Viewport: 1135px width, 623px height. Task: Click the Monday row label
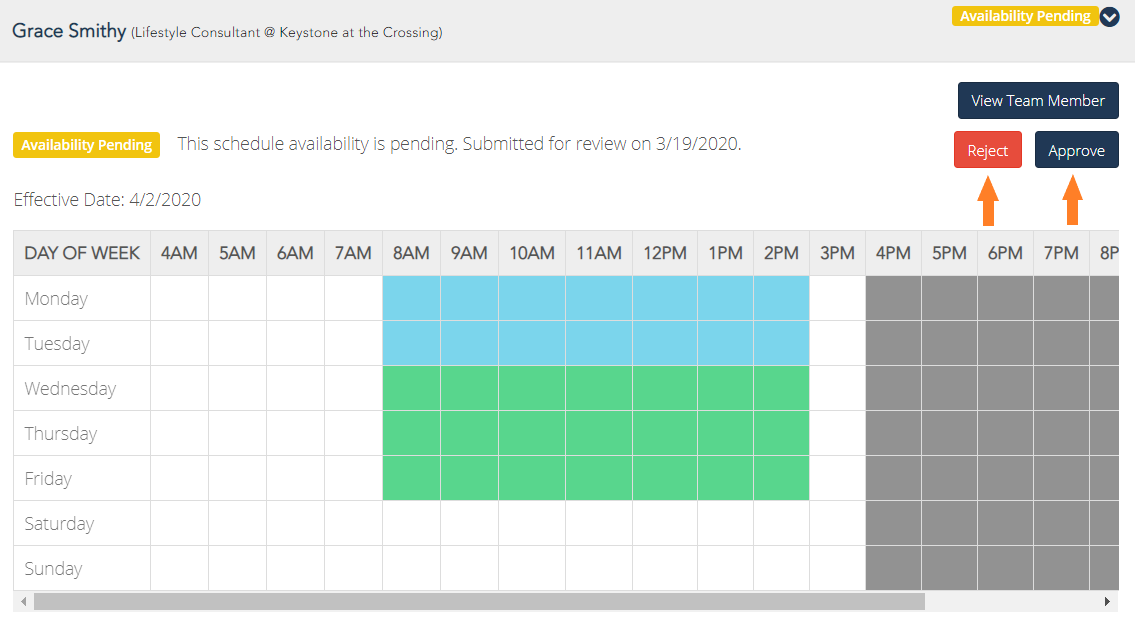[56, 298]
